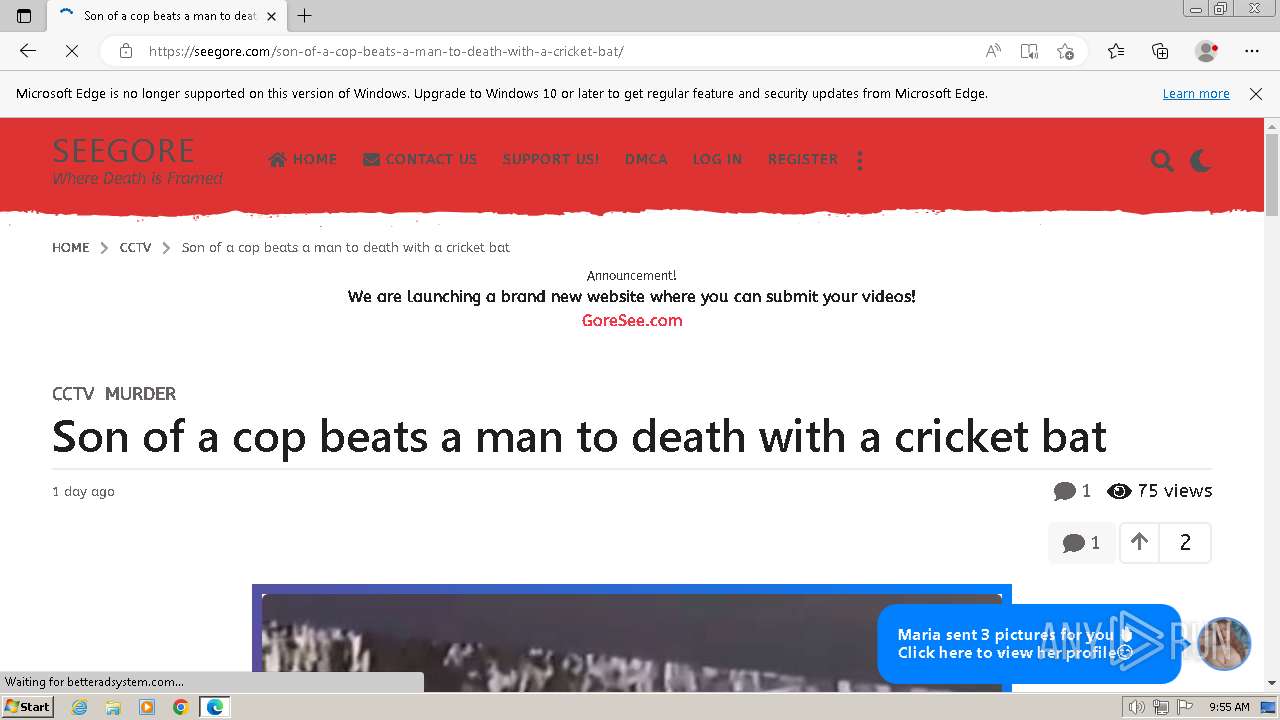Image resolution: width=1280 pixels, height=720 pixels.
Task: Open Internet Explorer from taskbar
Action: [79, 707]
